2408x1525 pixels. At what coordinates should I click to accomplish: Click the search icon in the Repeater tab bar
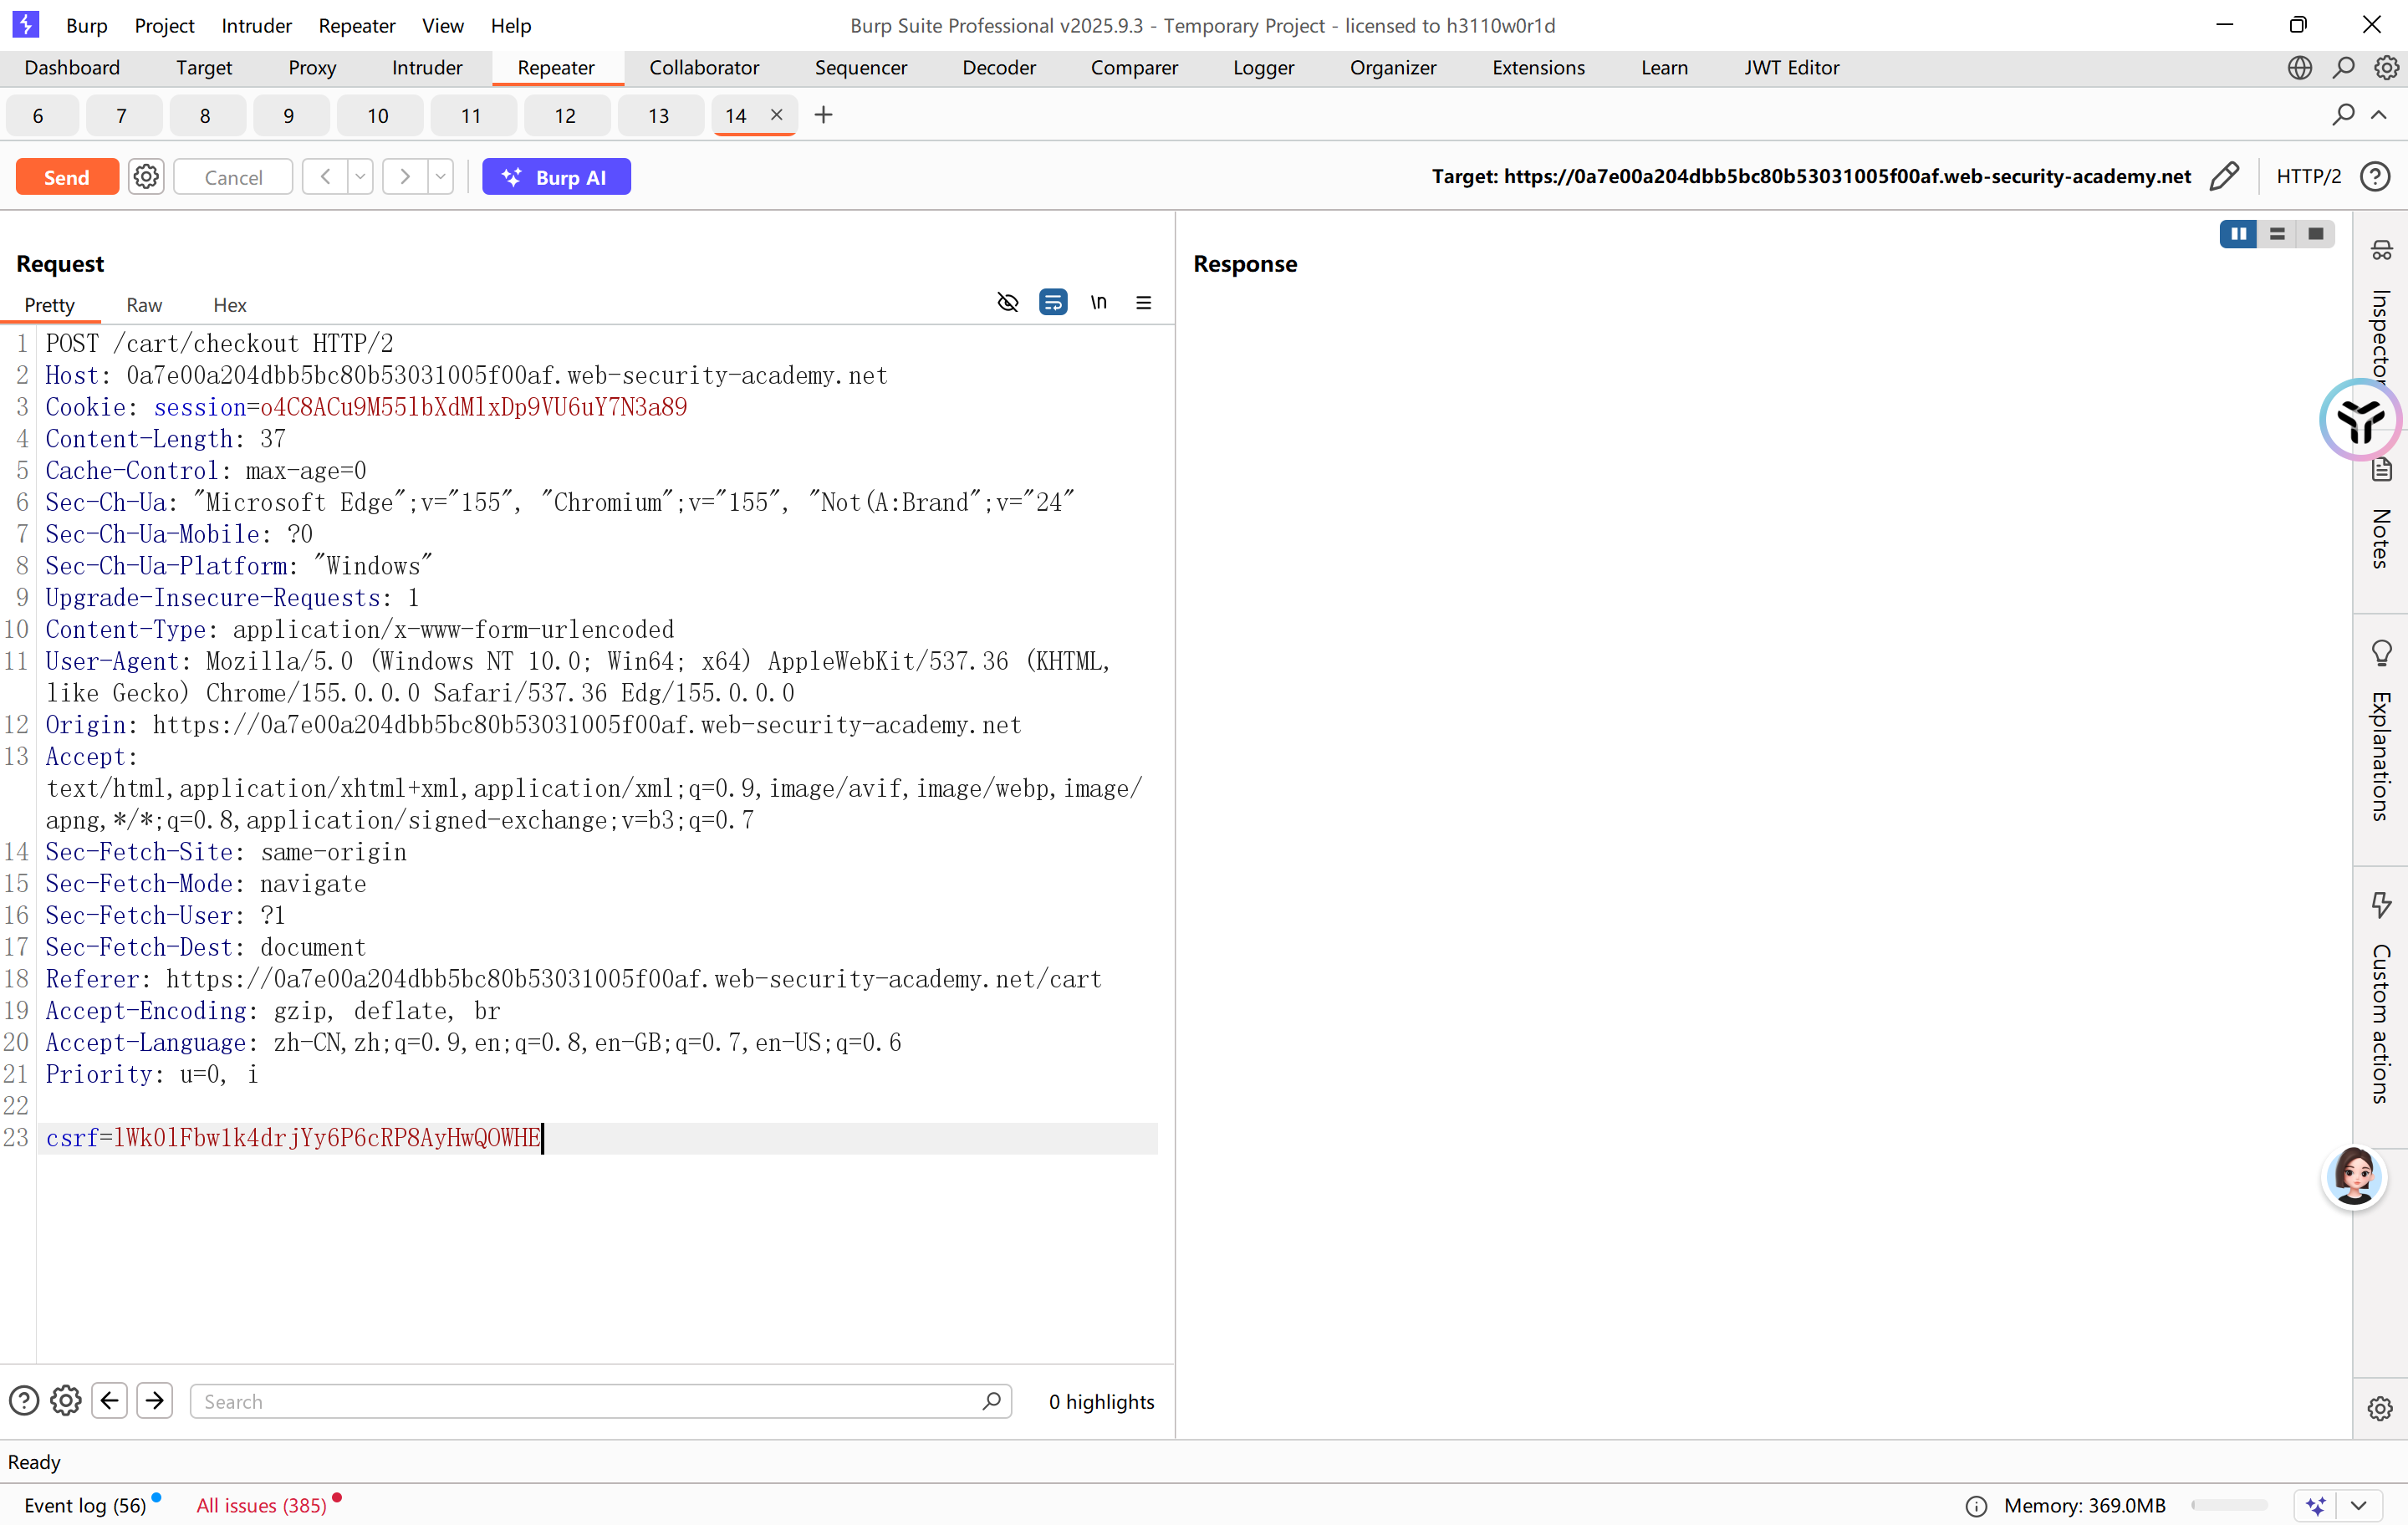pos(2343,115)
